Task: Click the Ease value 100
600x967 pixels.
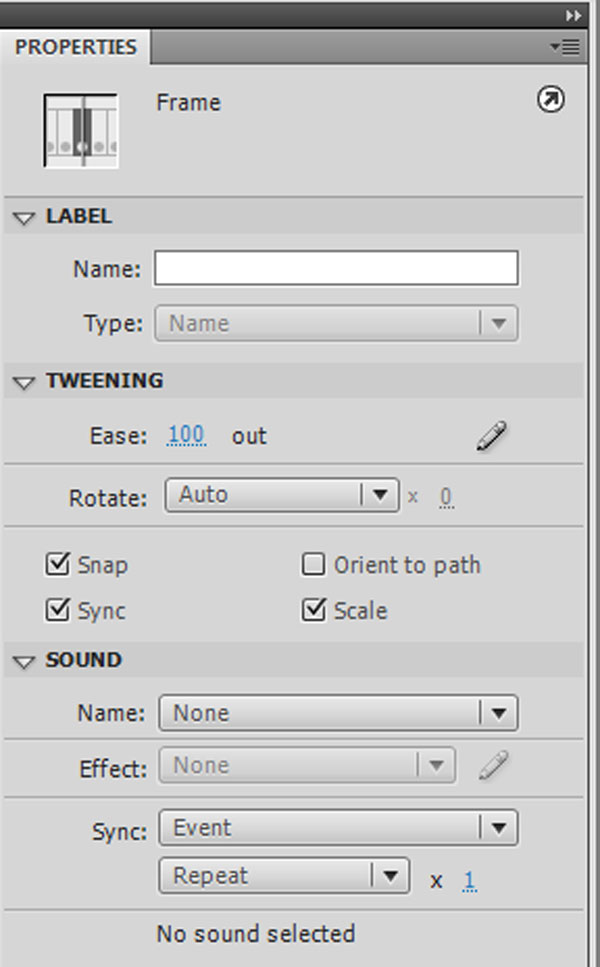Action: coord(186,436)
